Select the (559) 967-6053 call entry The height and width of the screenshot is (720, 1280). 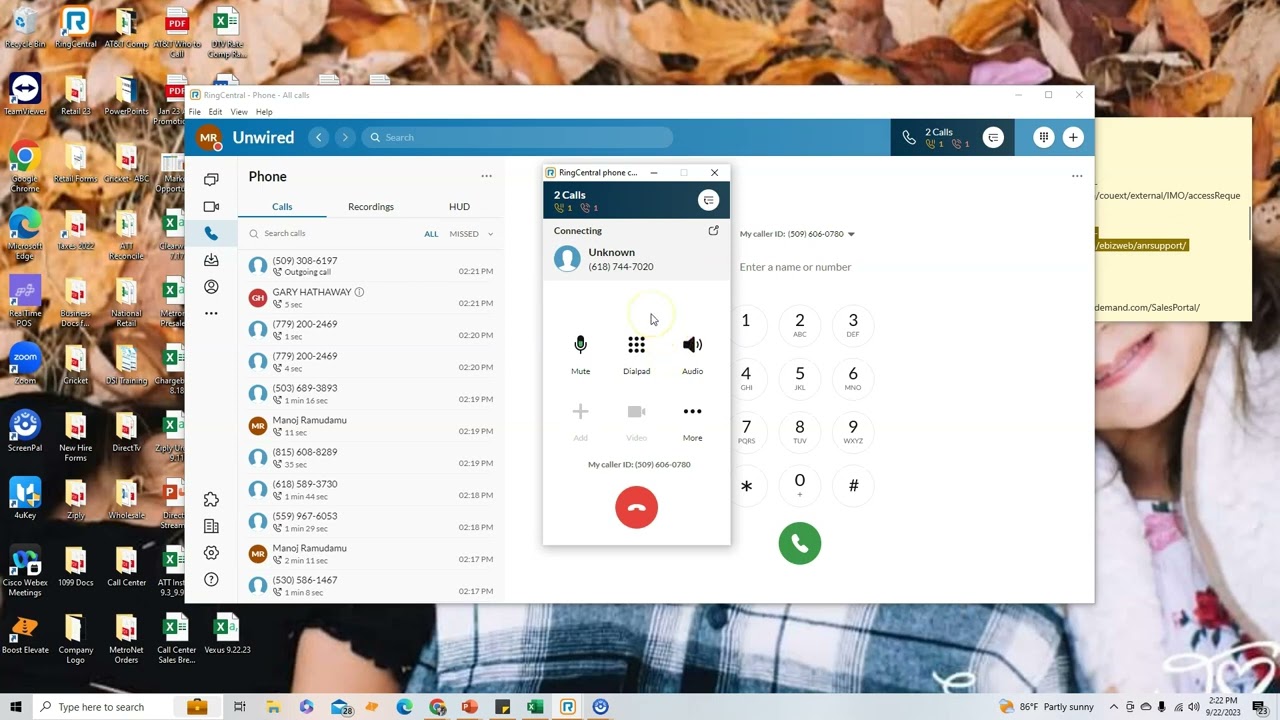pos(370,522)
